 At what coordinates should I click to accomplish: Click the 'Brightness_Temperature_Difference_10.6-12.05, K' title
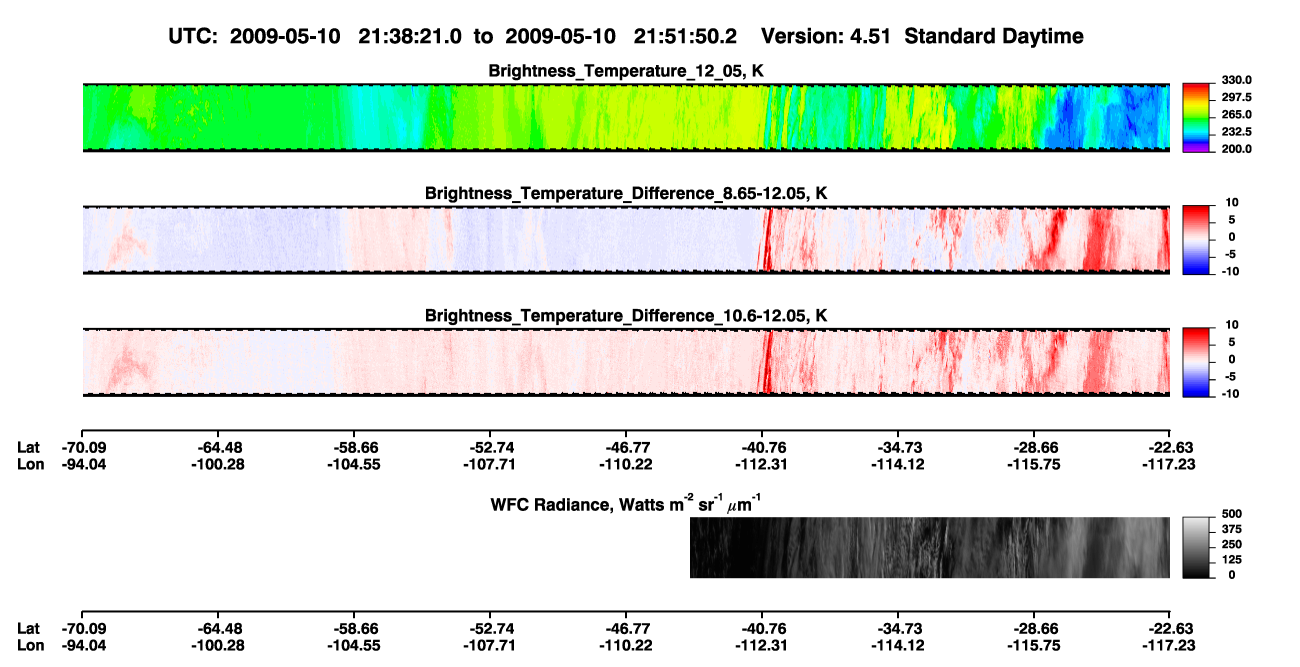tap(626, 316)
